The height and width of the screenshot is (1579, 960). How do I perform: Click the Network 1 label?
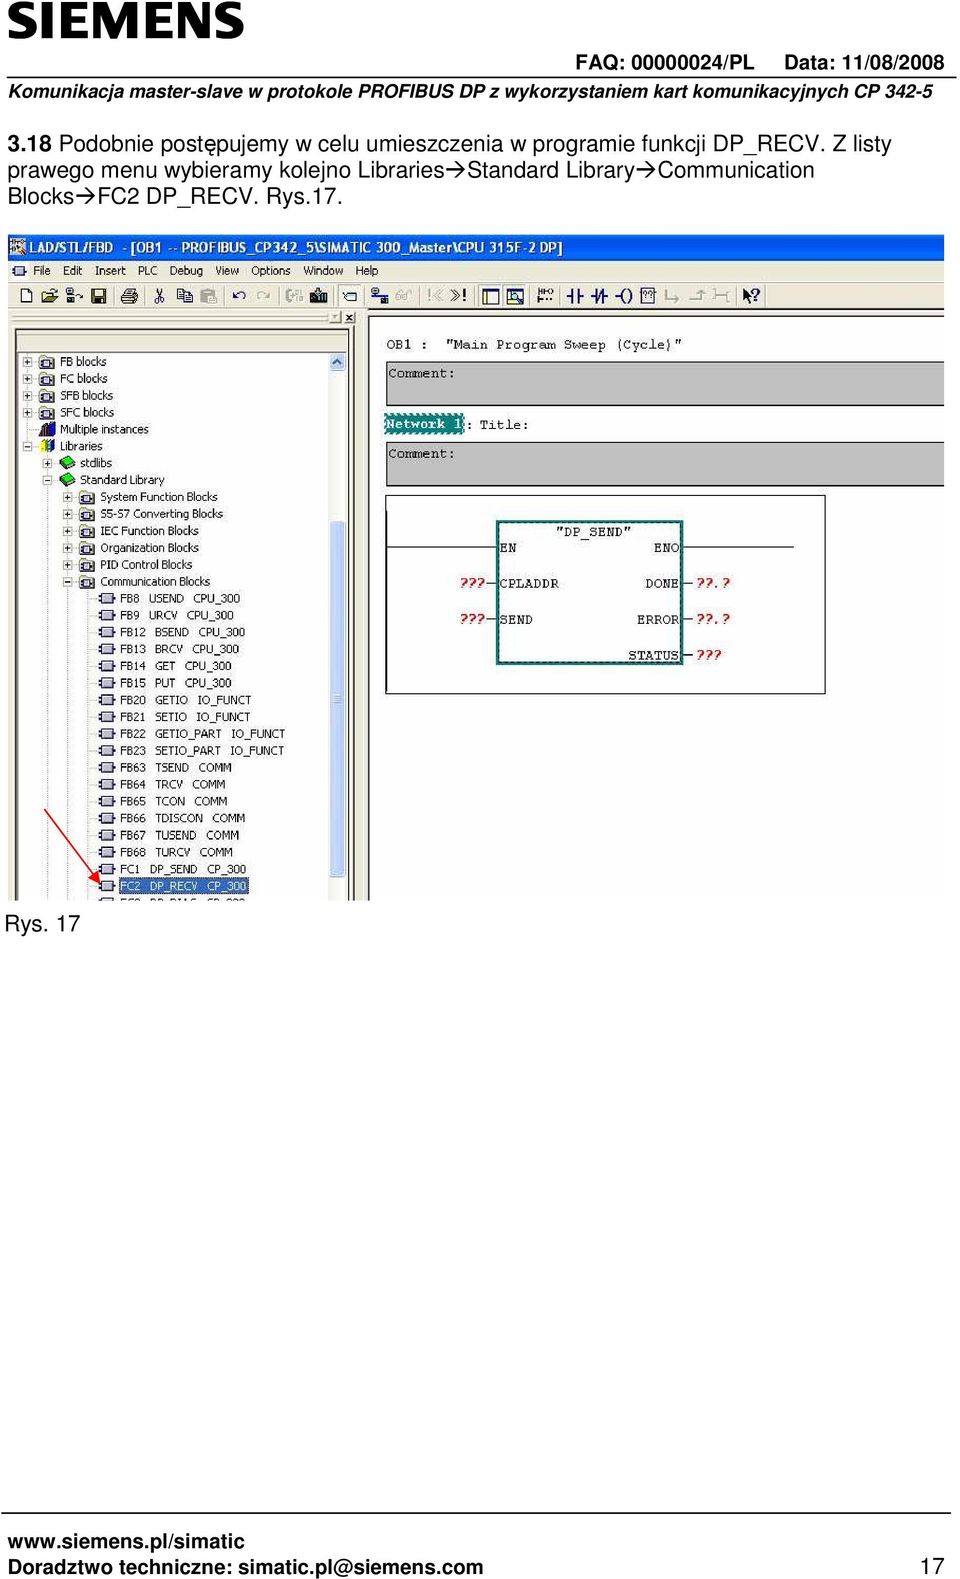point(424,424)
